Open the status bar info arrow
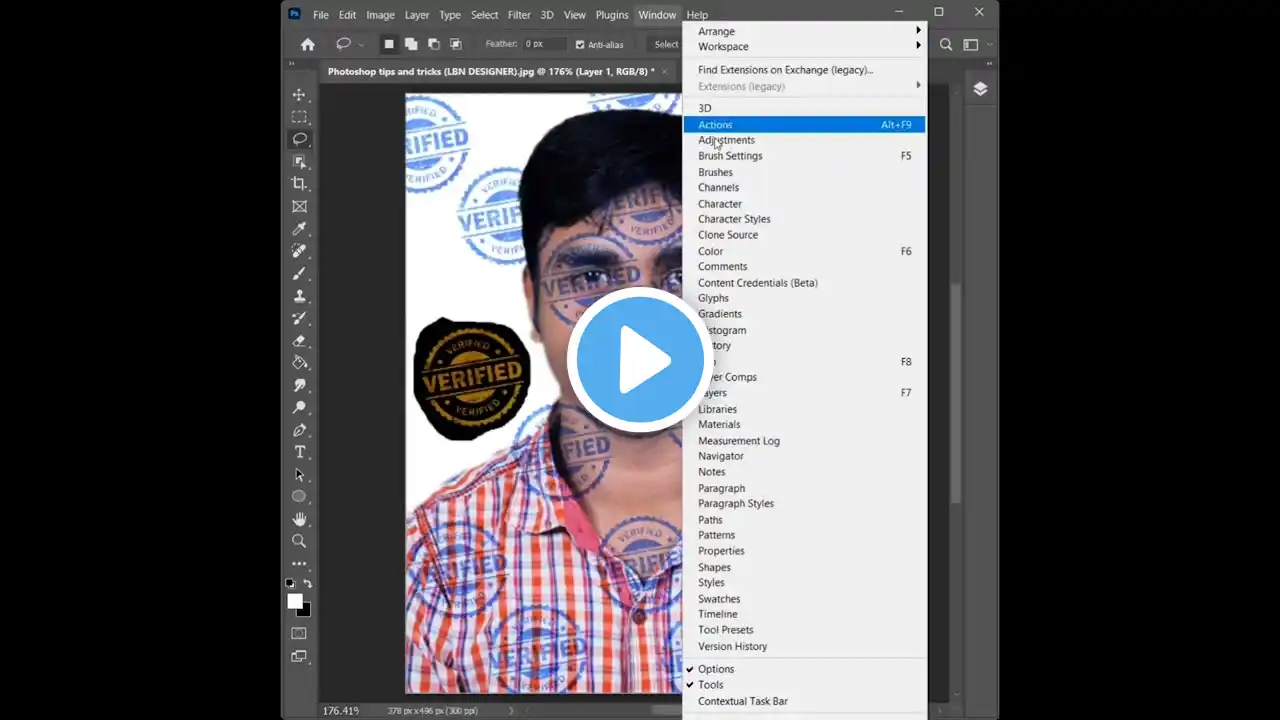This screenshot has height=720, width=1280. point(511,711)
